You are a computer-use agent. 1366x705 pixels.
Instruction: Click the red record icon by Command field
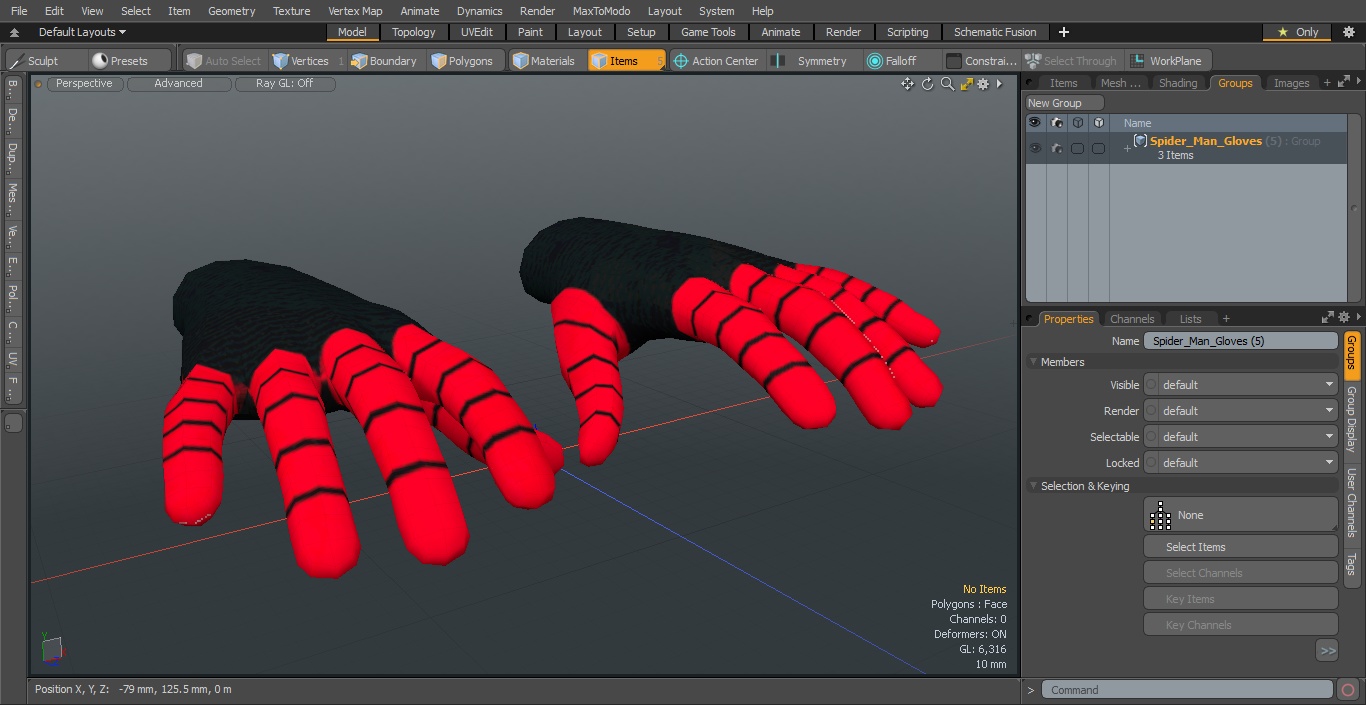(1348, 690)
